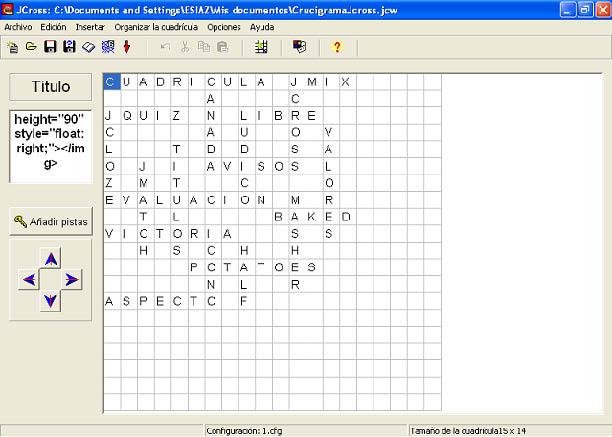Open help with the question mark icon
612x437 pixels.
pyautogui.click(x=337, y=47)
